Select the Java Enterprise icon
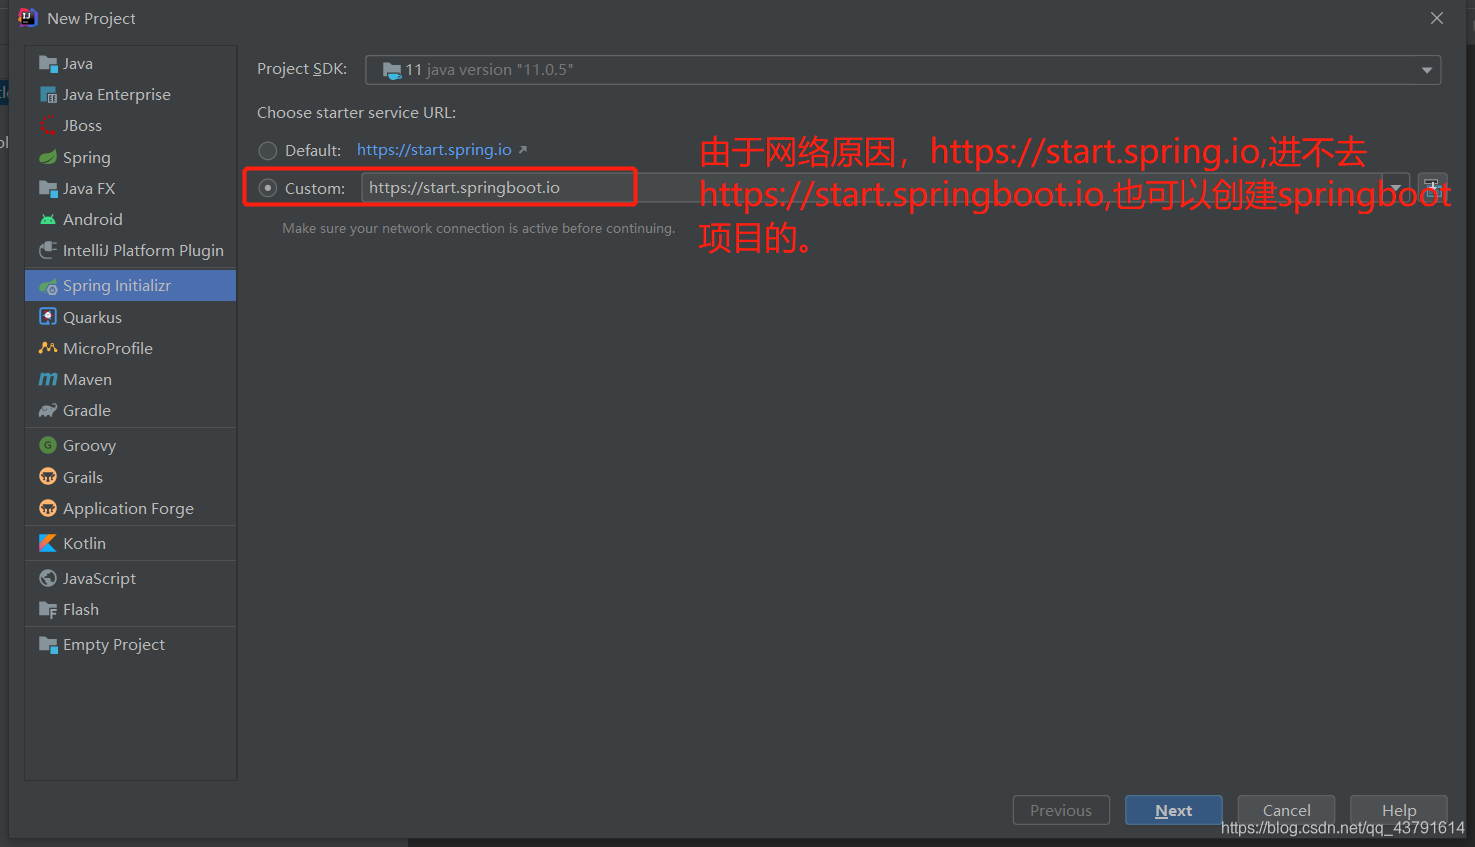This screenshot has height=847, width=1475. point(48,95)
